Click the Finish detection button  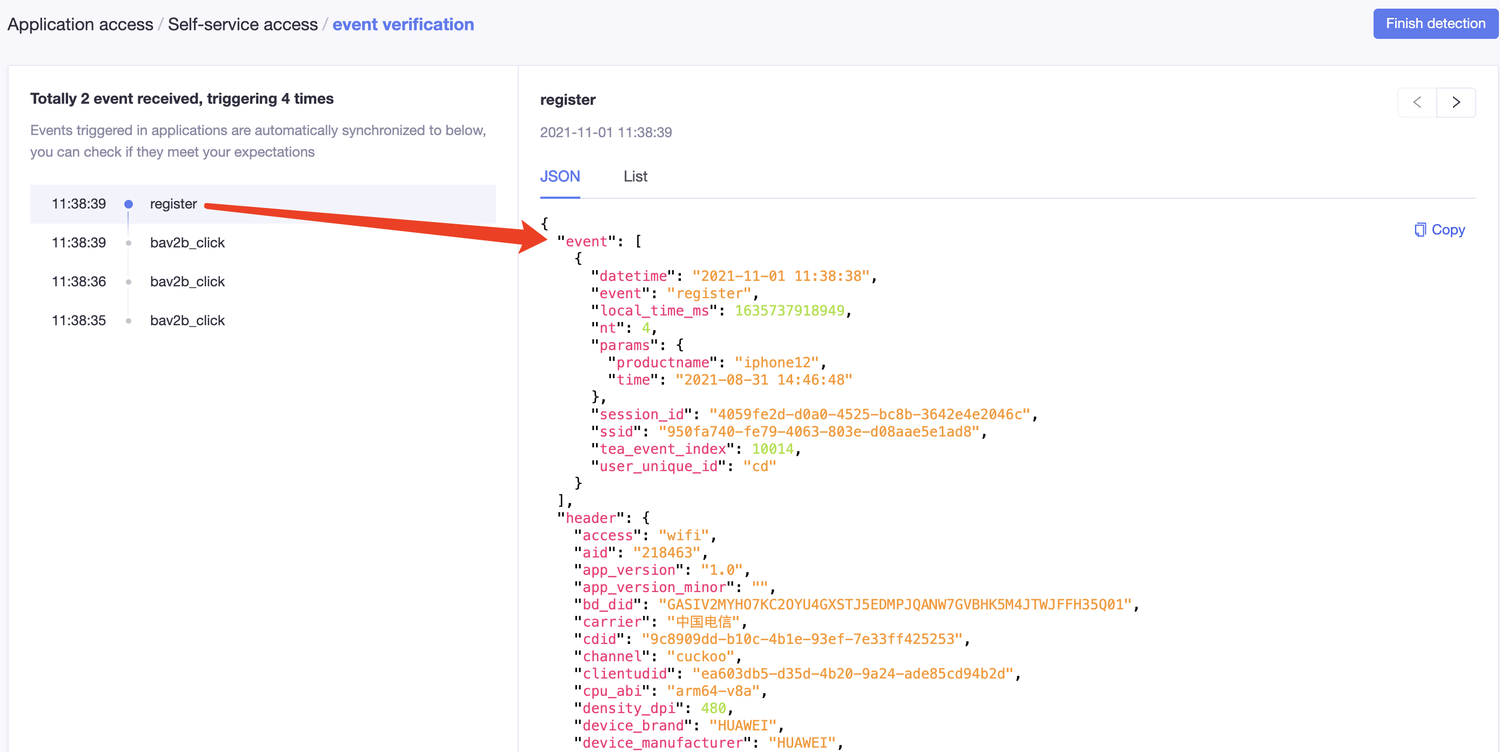[x=1435, y=24]
